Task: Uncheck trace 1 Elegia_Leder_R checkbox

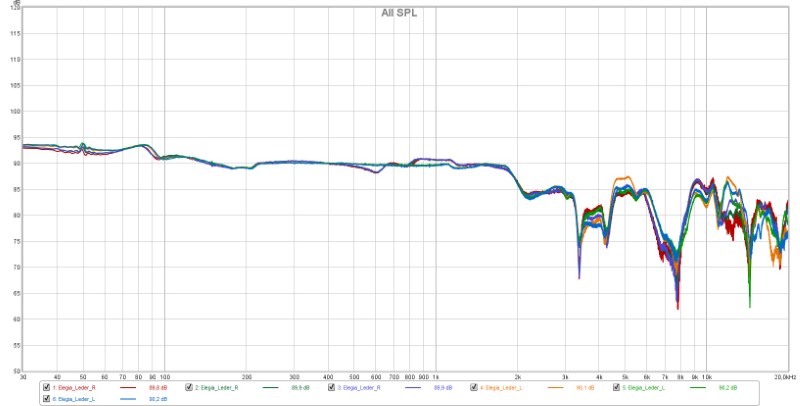Action: pos(45,387)
